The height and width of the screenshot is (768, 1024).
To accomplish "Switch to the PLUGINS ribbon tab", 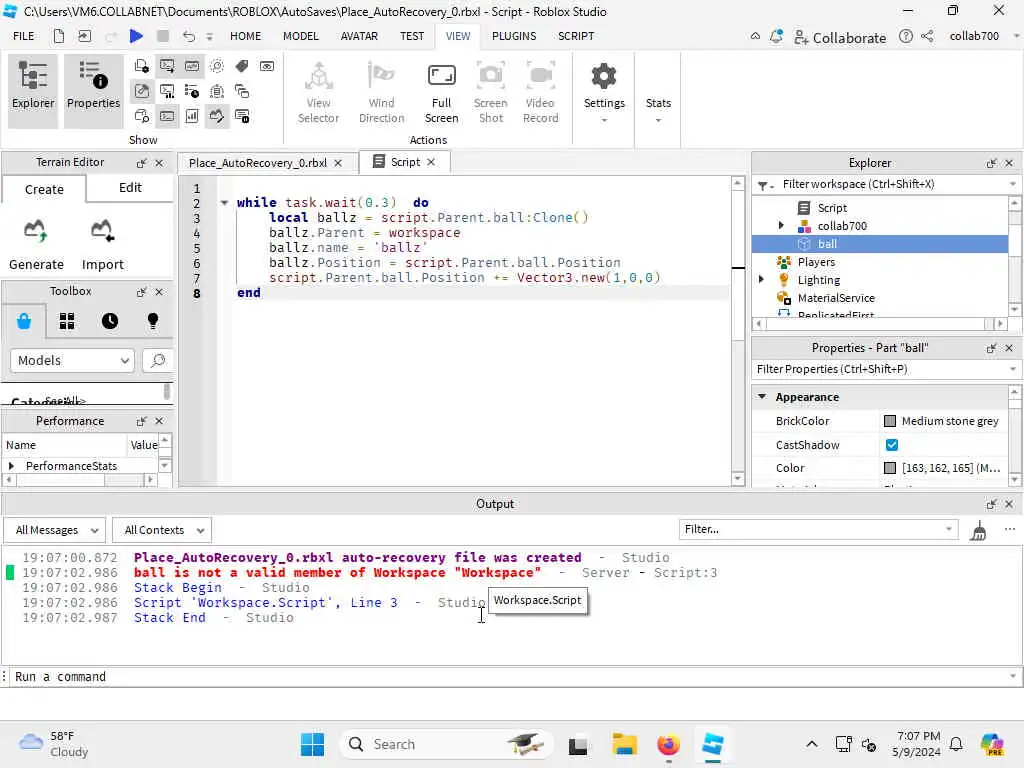I will click(x=514, y=36).
